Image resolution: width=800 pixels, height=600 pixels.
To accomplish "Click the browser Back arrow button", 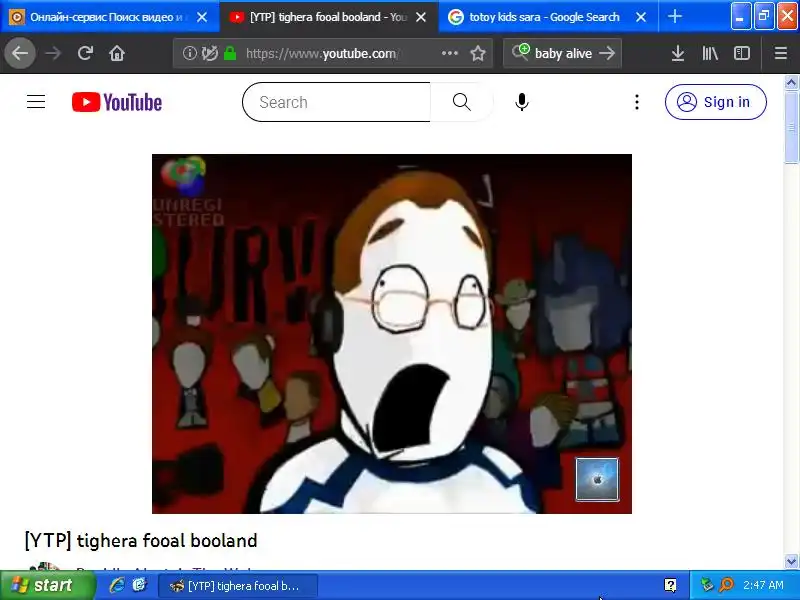I will [20, 53].
